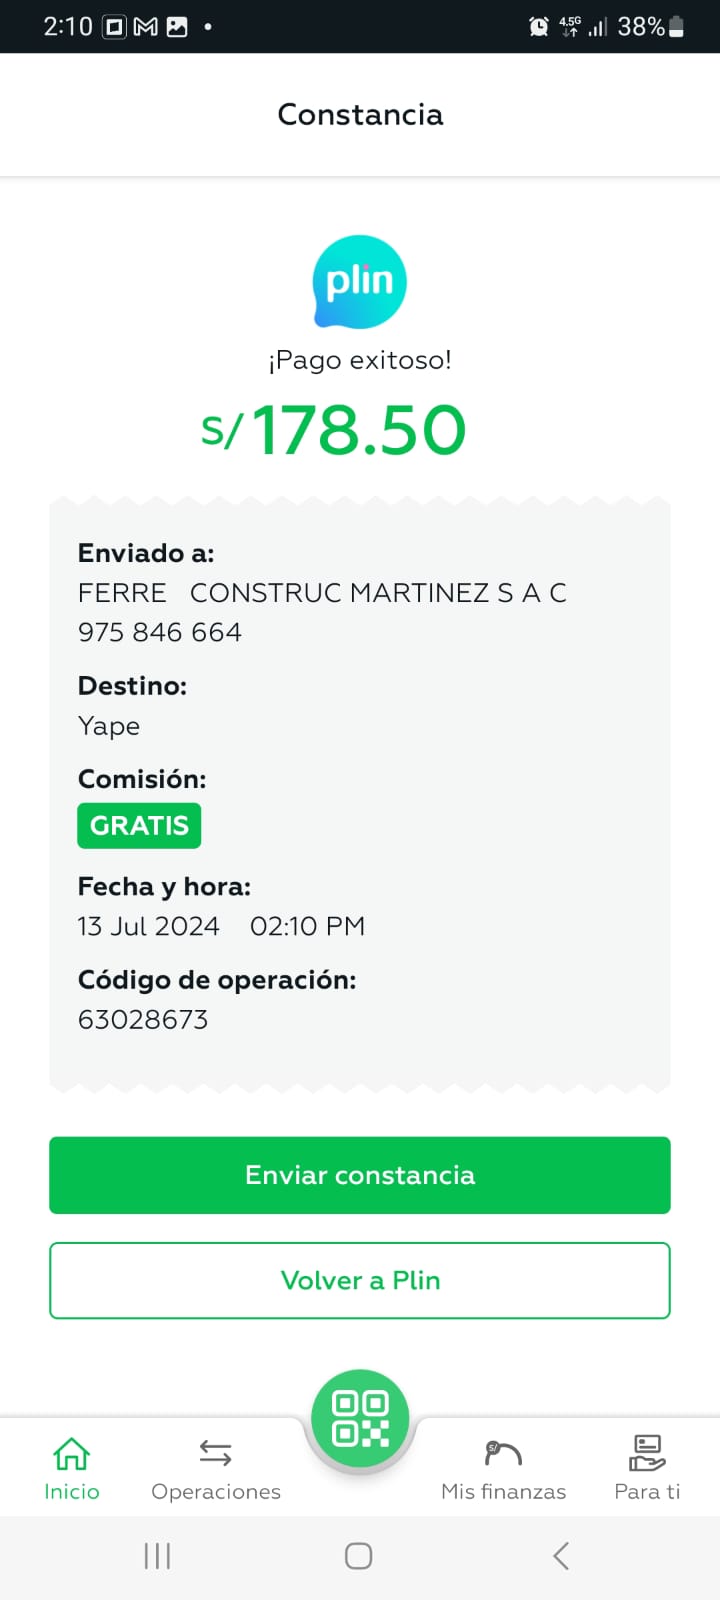Tap the Inicio home icon
Image resolution: width=720 pixels, height=1600 pixels.
coord(72,1453)
